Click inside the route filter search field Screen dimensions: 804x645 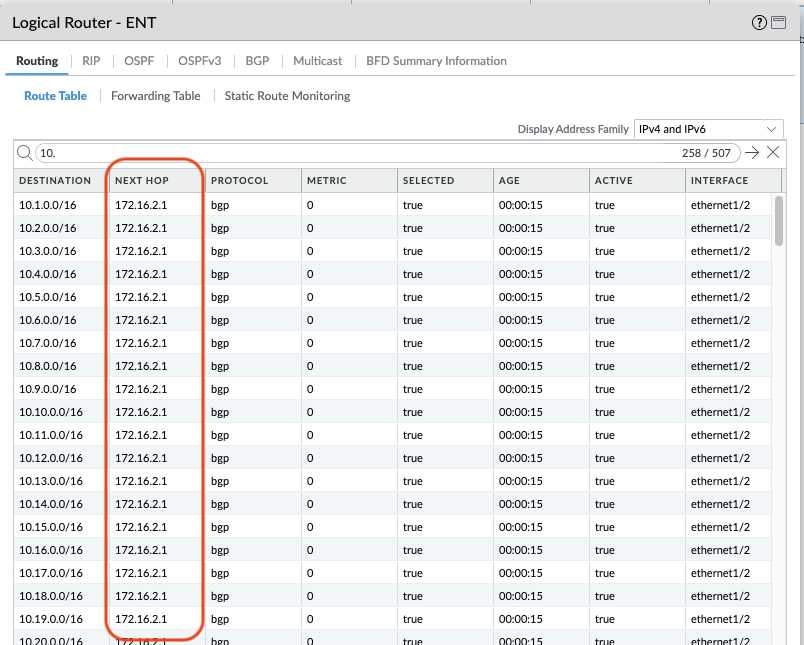[x=350, y=153]
